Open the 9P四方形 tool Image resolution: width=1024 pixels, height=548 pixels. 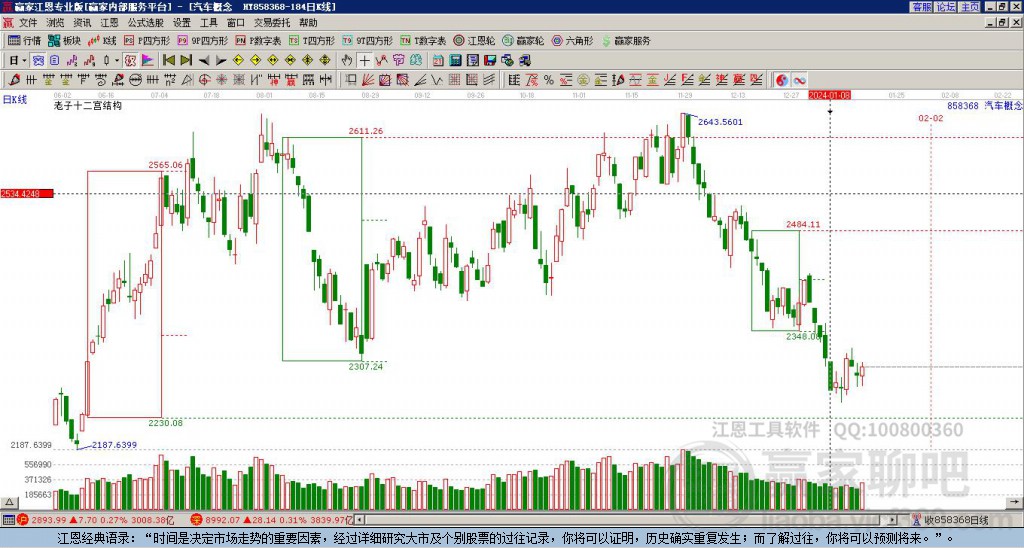click(202, 40)
